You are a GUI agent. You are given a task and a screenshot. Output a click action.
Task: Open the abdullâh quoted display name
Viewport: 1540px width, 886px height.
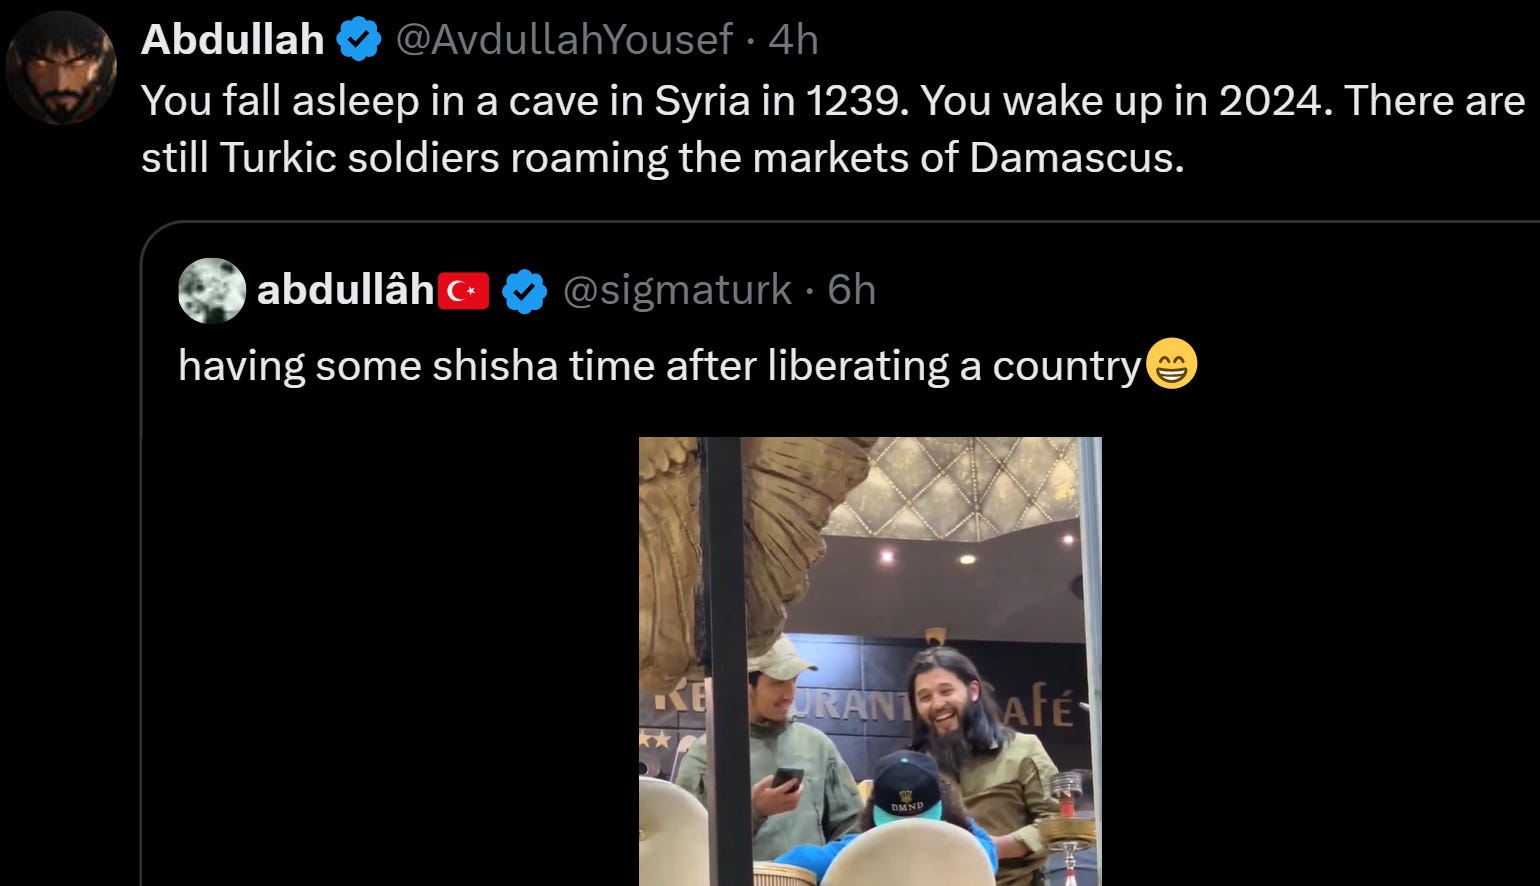tap(346, 290)
